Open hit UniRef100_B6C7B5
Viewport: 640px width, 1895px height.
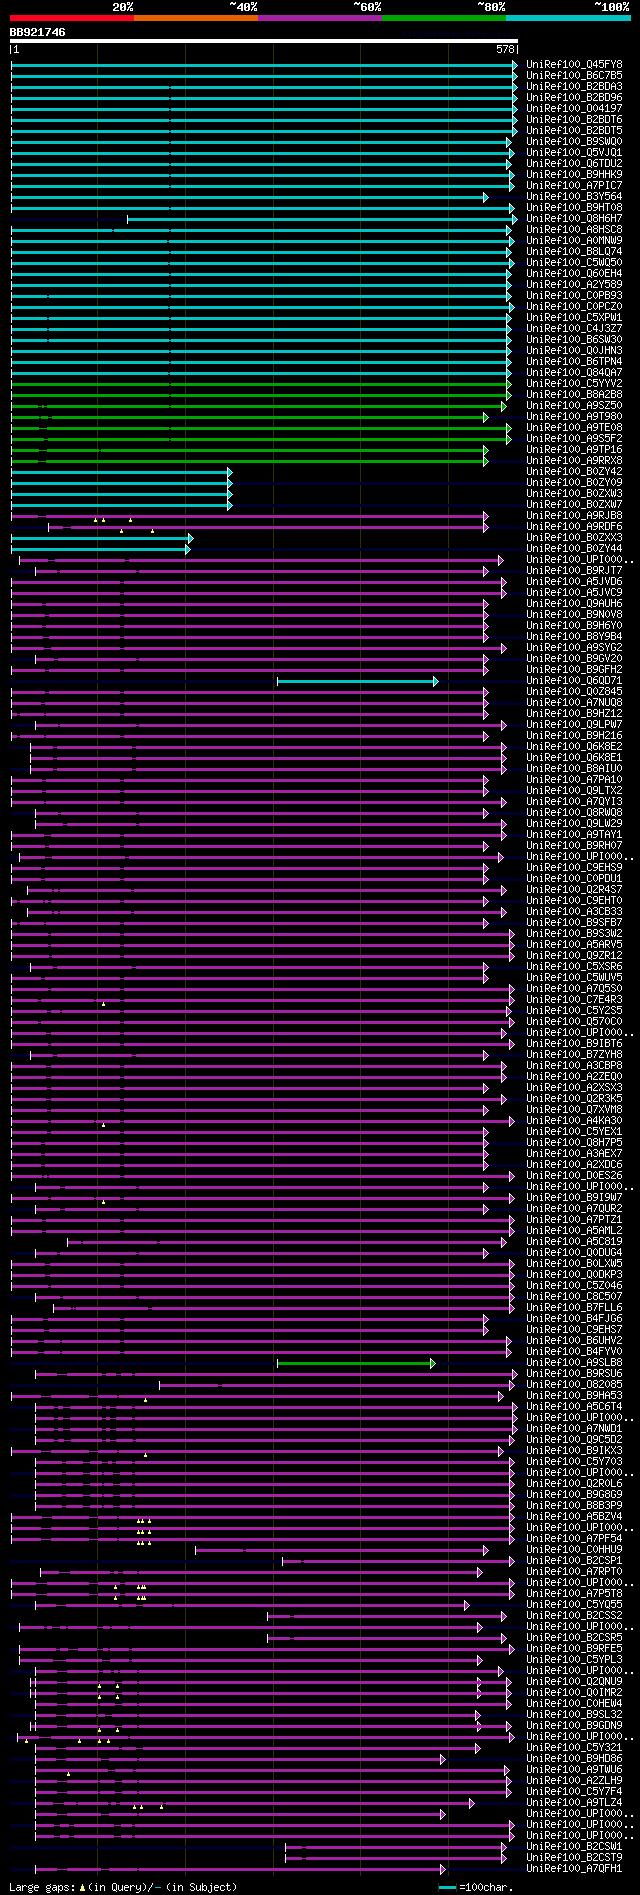(574, 75)
